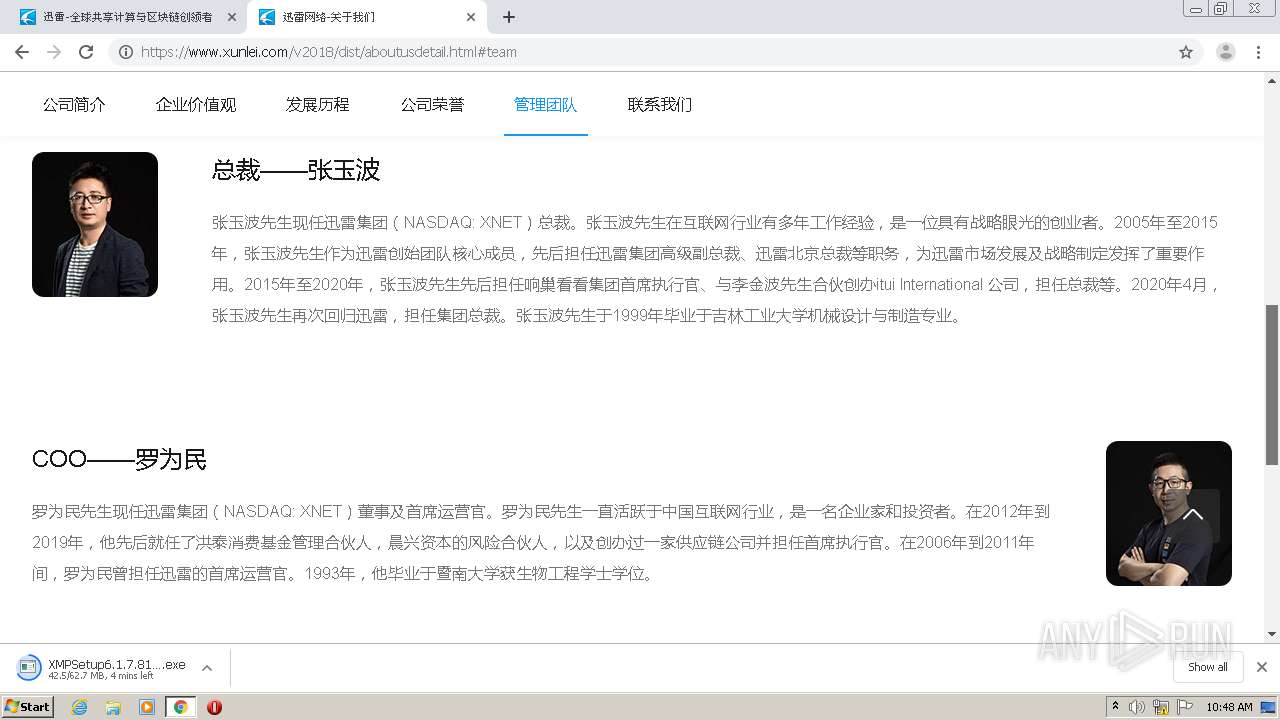
Task: Click the red security taskbar icon
Action: (214, 707)
